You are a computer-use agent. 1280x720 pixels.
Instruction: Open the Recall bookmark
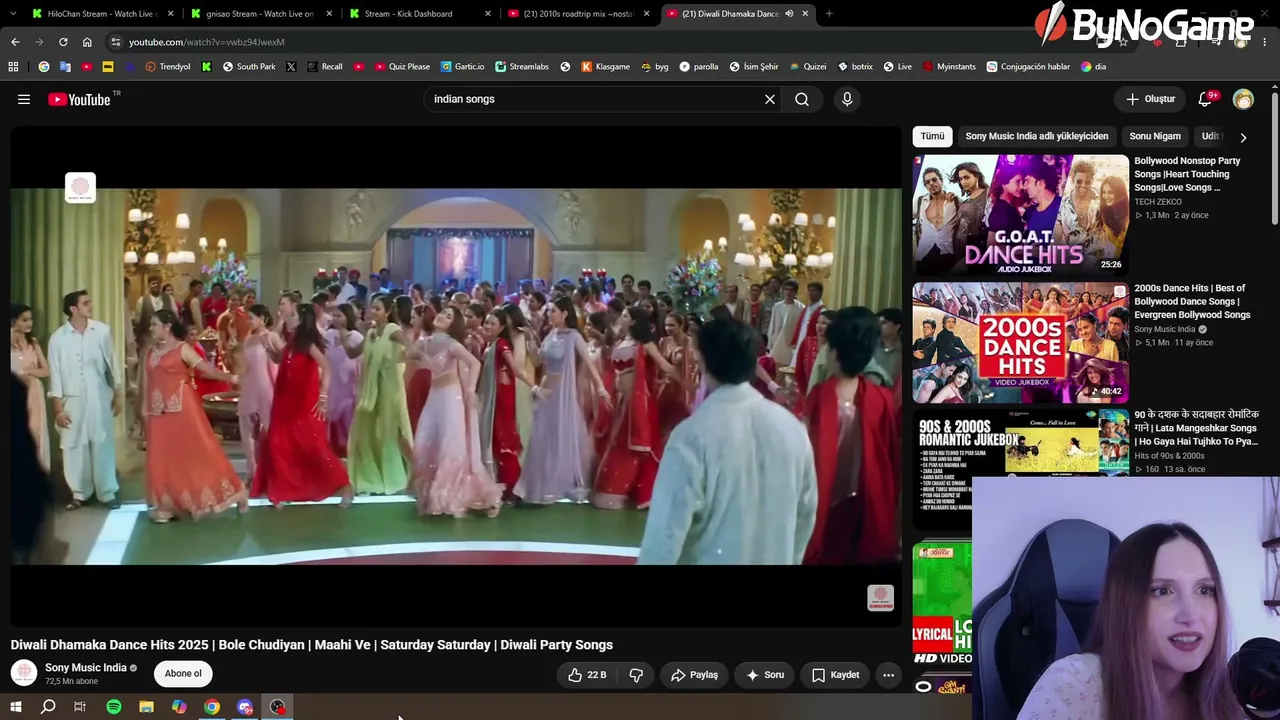325,67
